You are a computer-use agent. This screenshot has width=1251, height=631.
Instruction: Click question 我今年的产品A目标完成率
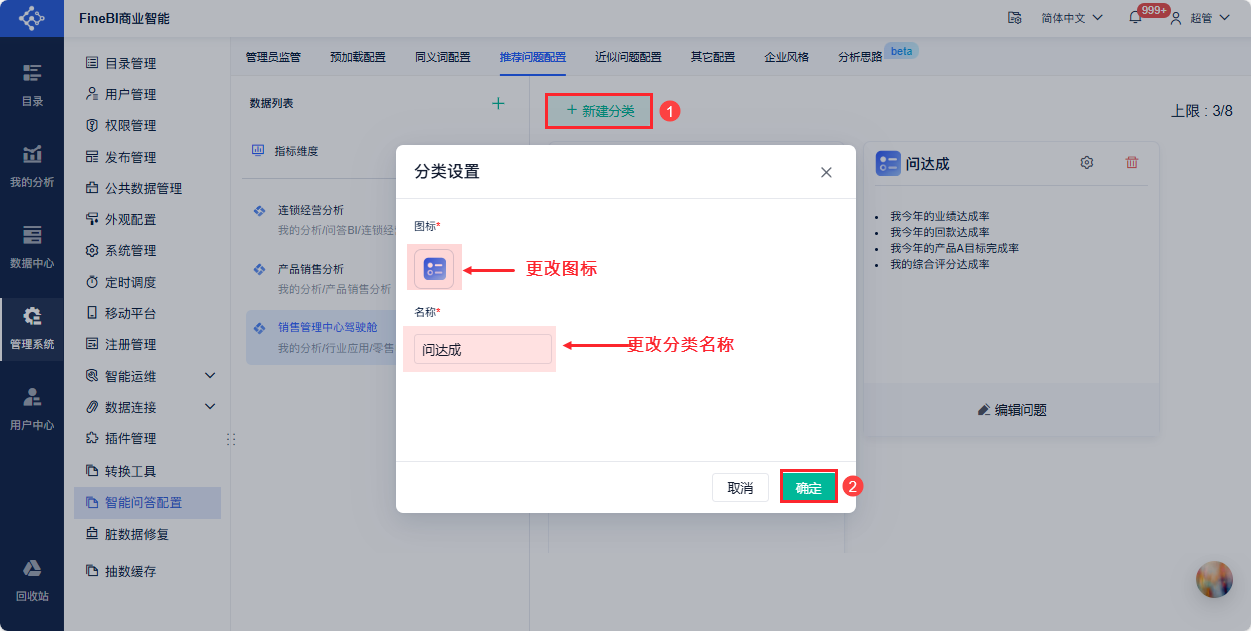[954, 248]
